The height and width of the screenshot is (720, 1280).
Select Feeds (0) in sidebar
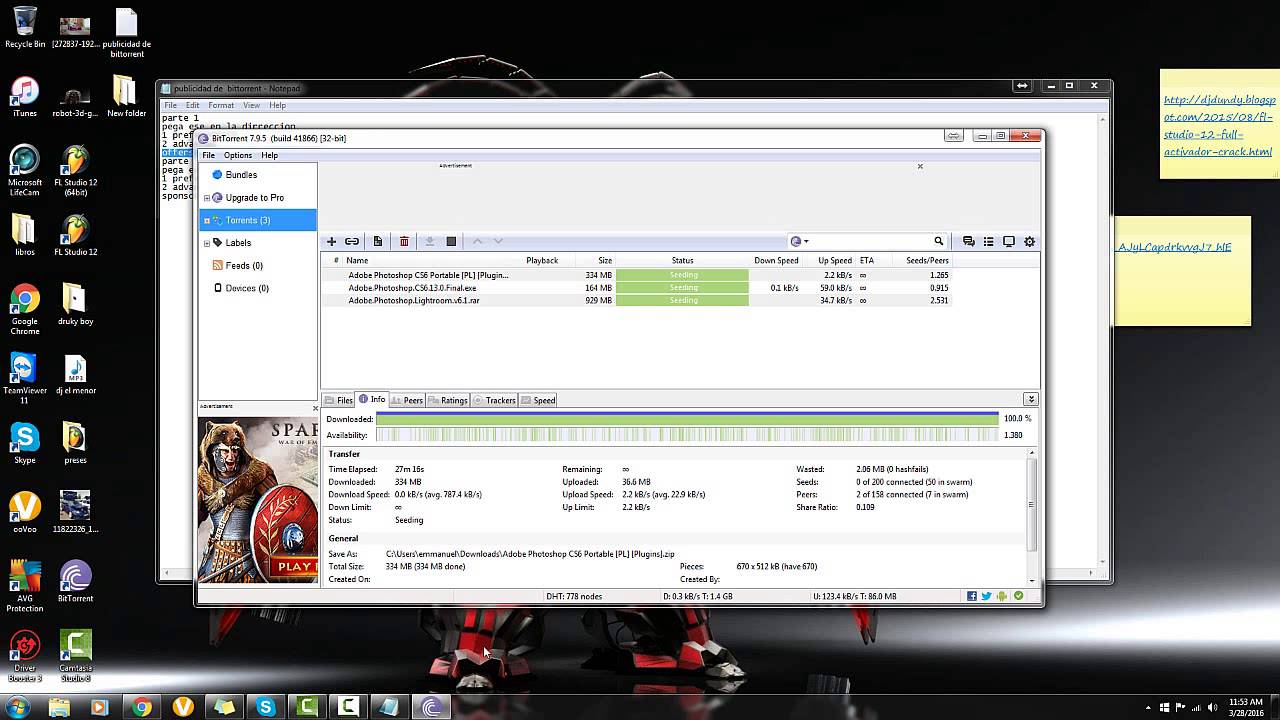[x=244, y=266]
